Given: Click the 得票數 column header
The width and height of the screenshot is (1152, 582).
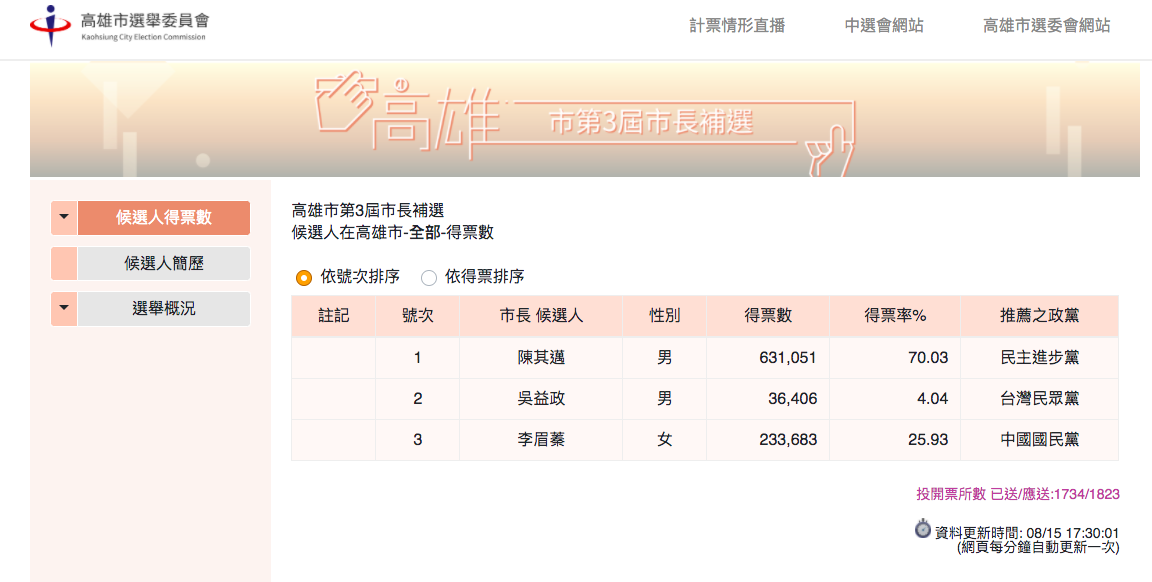Looking at the screenshot, I should (768, 315).
